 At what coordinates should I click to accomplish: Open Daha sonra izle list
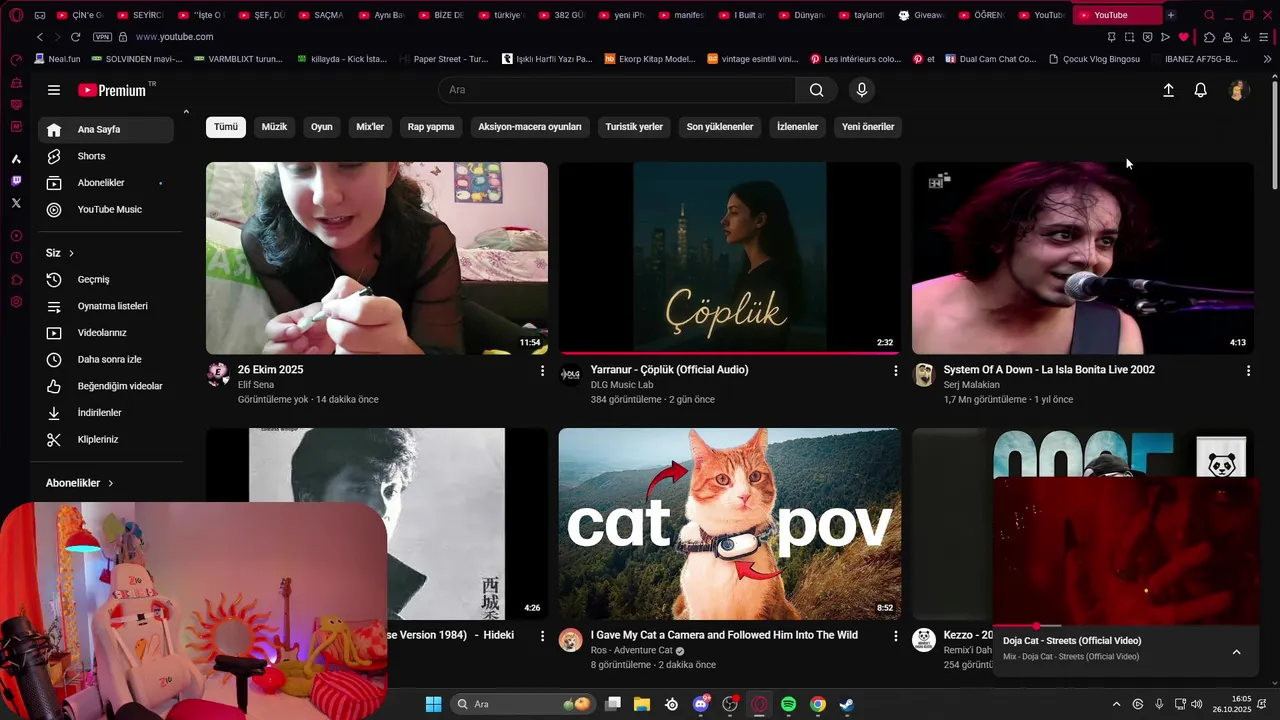click(108, 359)
